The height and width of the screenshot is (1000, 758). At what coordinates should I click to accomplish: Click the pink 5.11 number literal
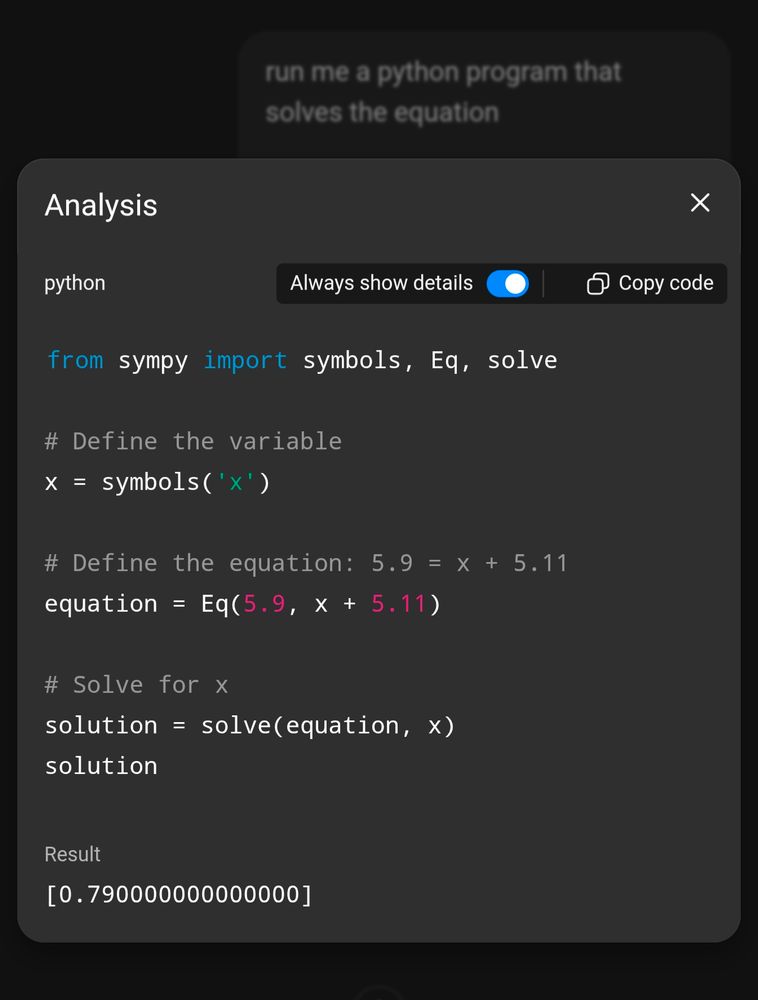click(x=398, y=604)
